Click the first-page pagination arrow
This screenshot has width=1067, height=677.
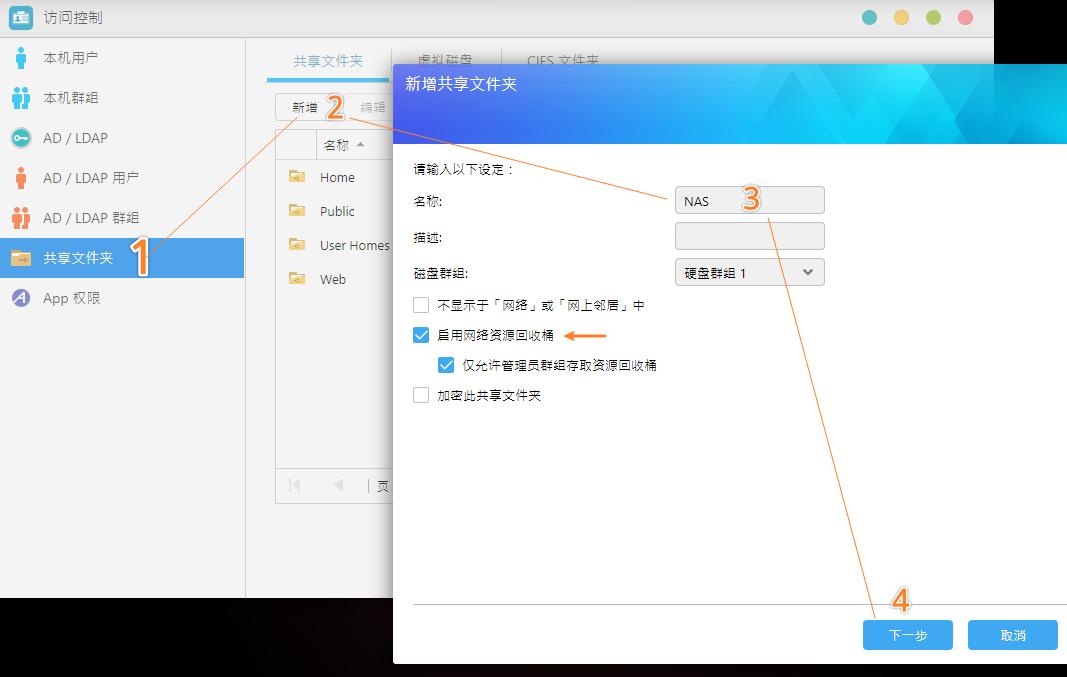[295, 485]
